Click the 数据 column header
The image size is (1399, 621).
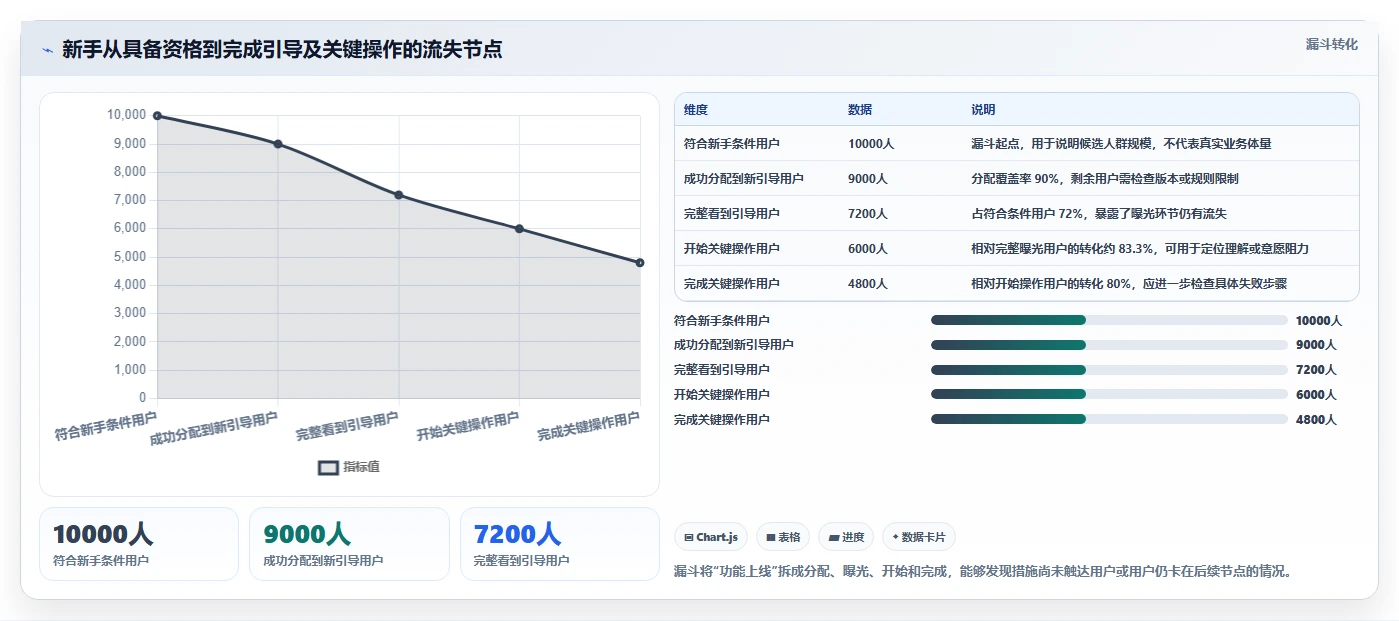coord(860,110)
